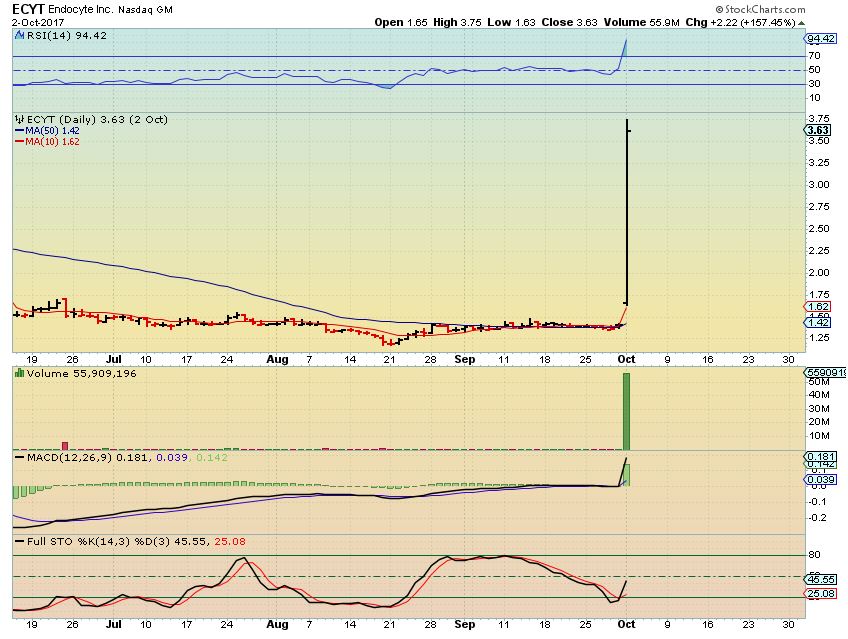Click the 80 level label on stochastic axis
This screenshot has height=639, width=848.
[x=814, y=555]
